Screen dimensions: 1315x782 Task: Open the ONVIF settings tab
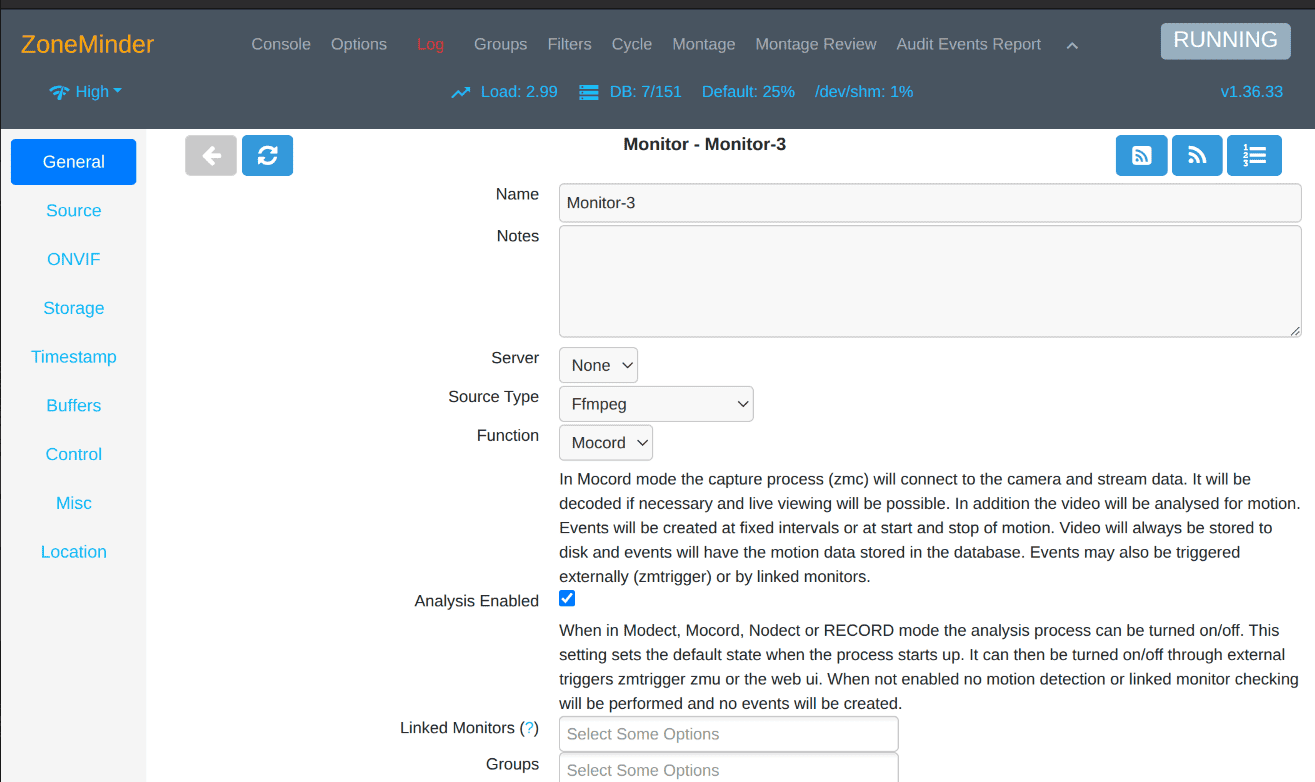coord(73,259)
